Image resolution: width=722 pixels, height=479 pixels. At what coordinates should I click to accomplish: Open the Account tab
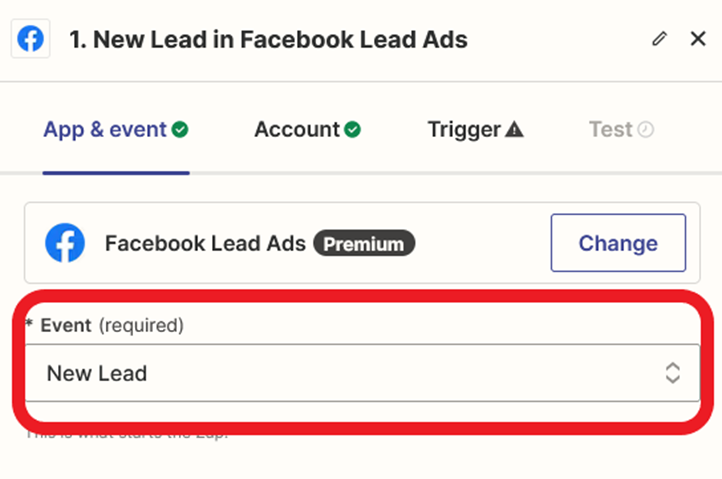(297, 130)
